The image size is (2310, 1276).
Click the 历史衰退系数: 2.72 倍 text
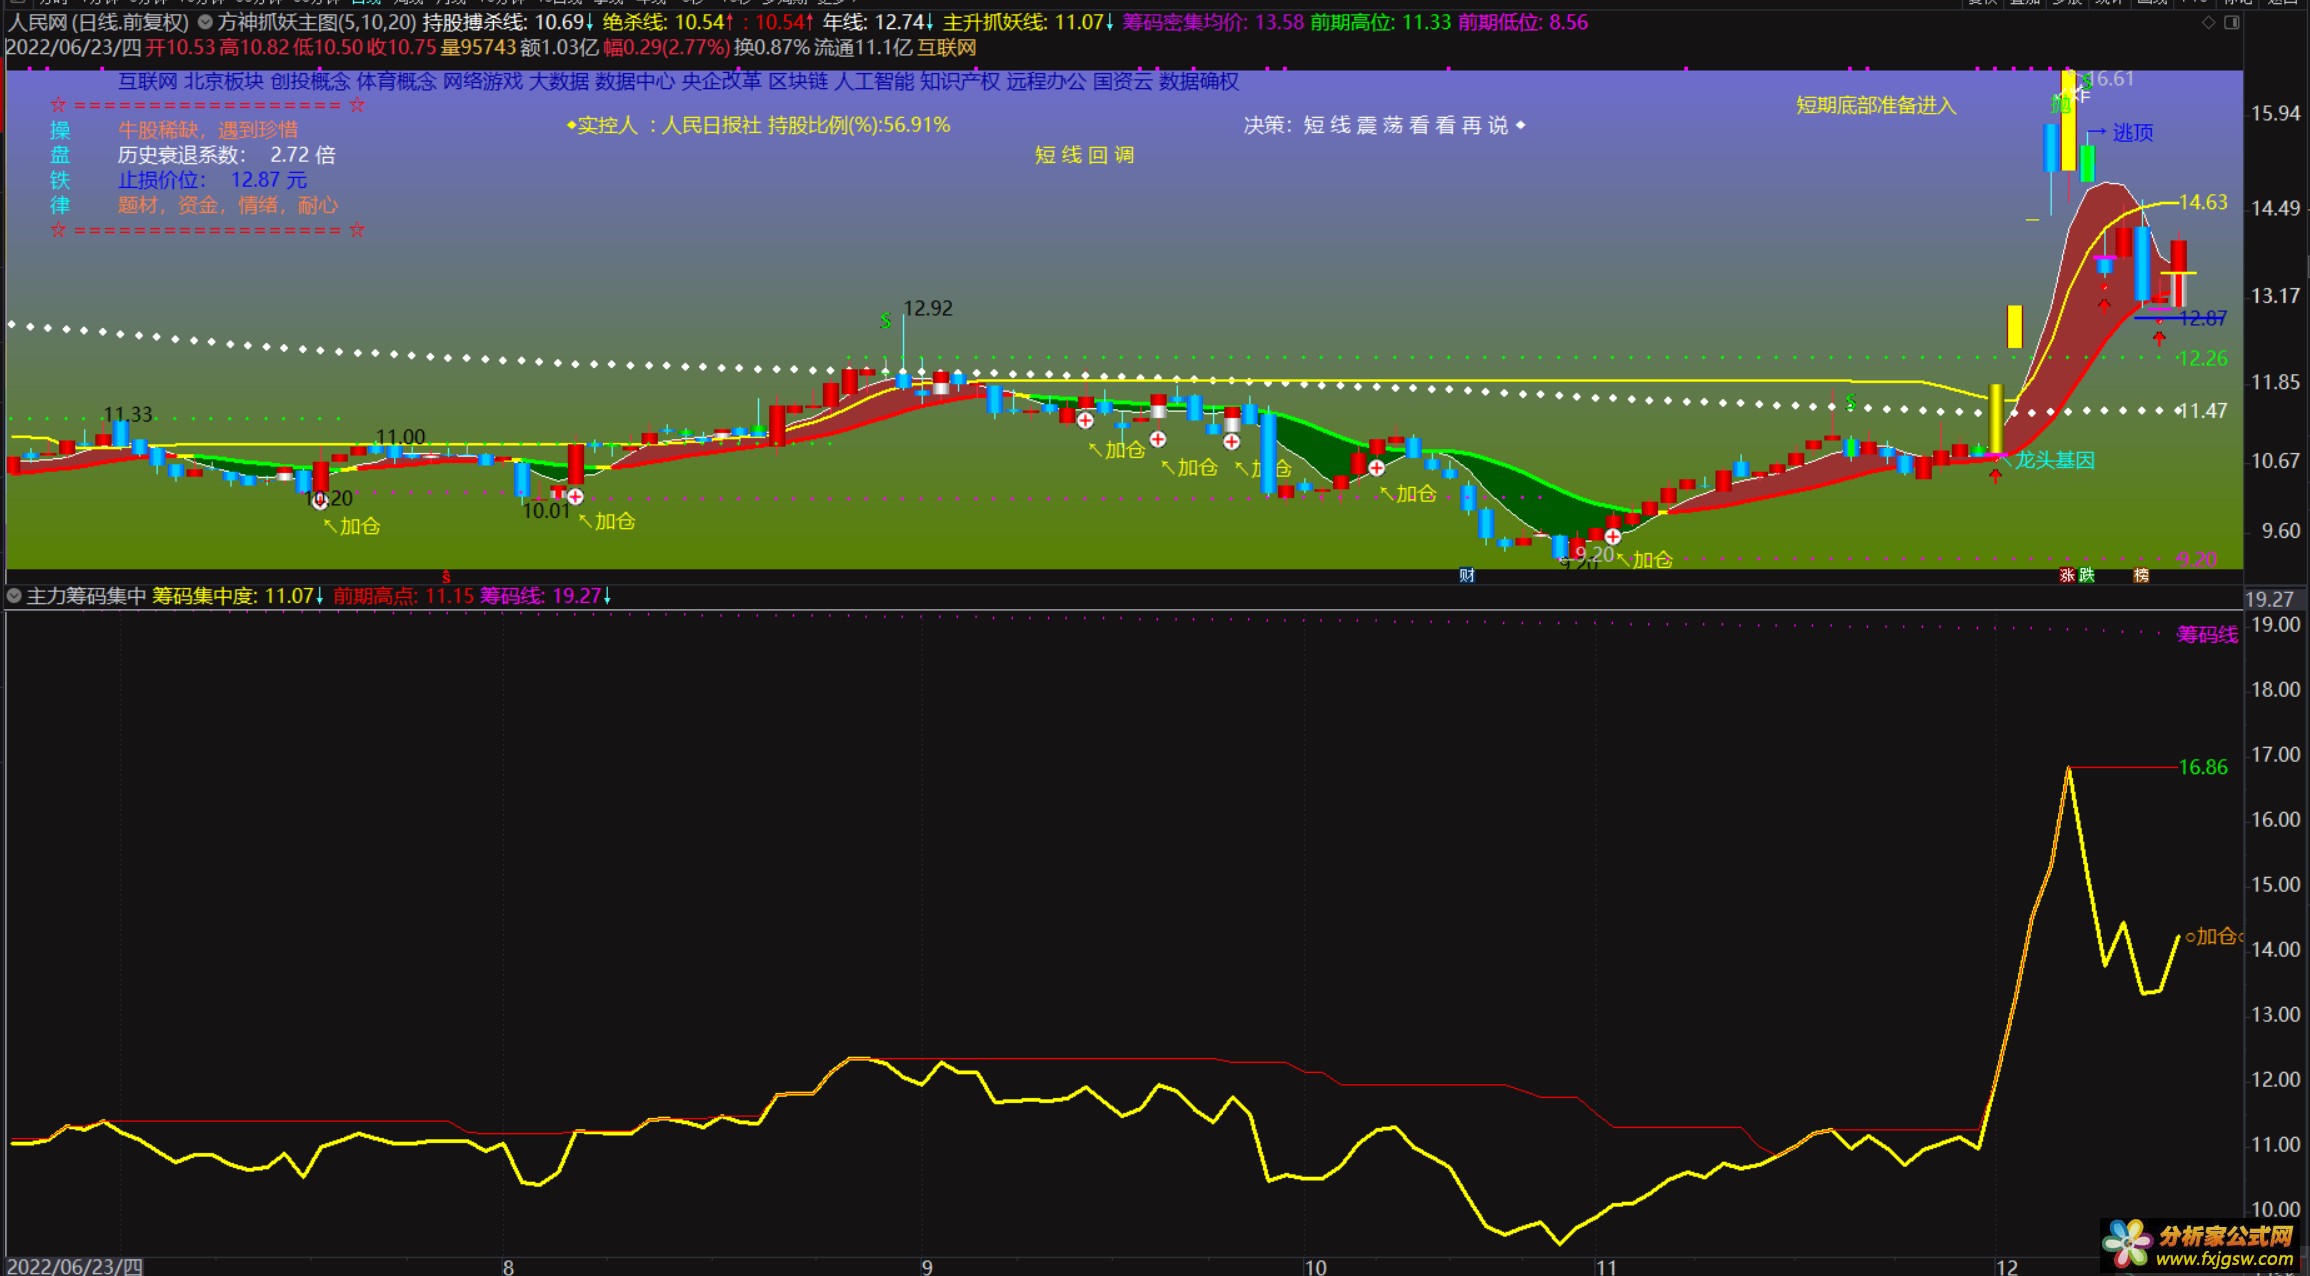(x=227, y=155)
